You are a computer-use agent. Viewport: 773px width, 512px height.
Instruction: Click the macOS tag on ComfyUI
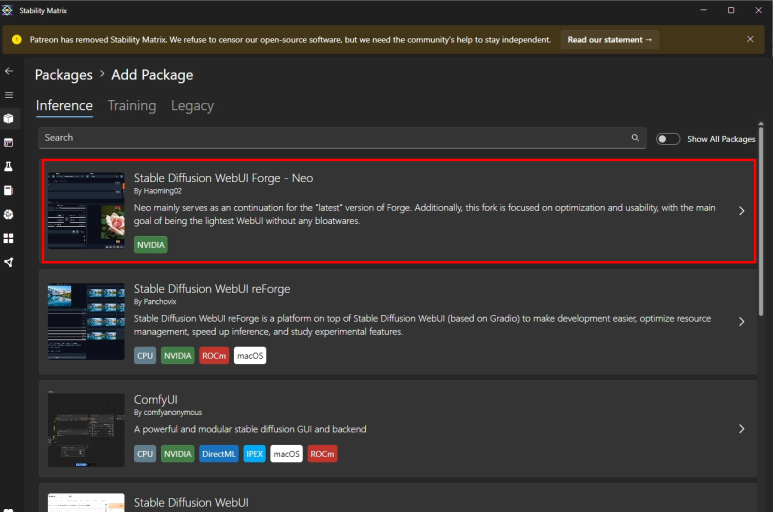click(286, 454)
